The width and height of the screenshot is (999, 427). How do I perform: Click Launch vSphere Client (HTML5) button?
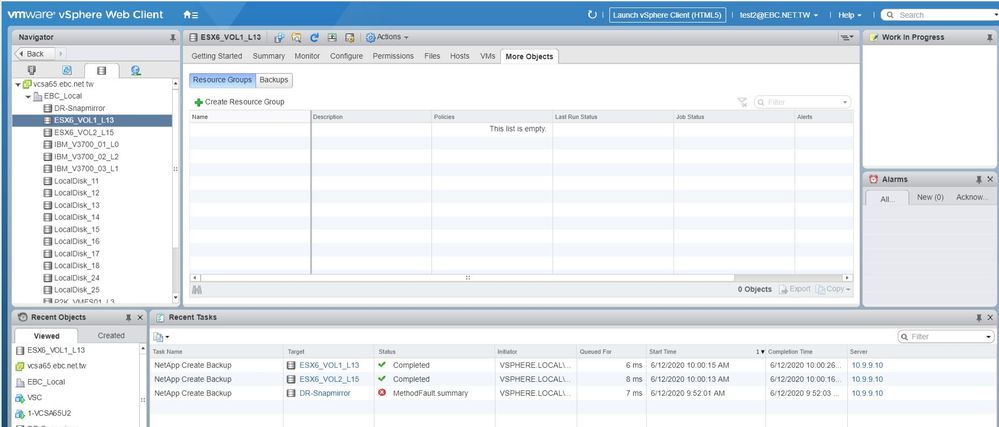666,15
